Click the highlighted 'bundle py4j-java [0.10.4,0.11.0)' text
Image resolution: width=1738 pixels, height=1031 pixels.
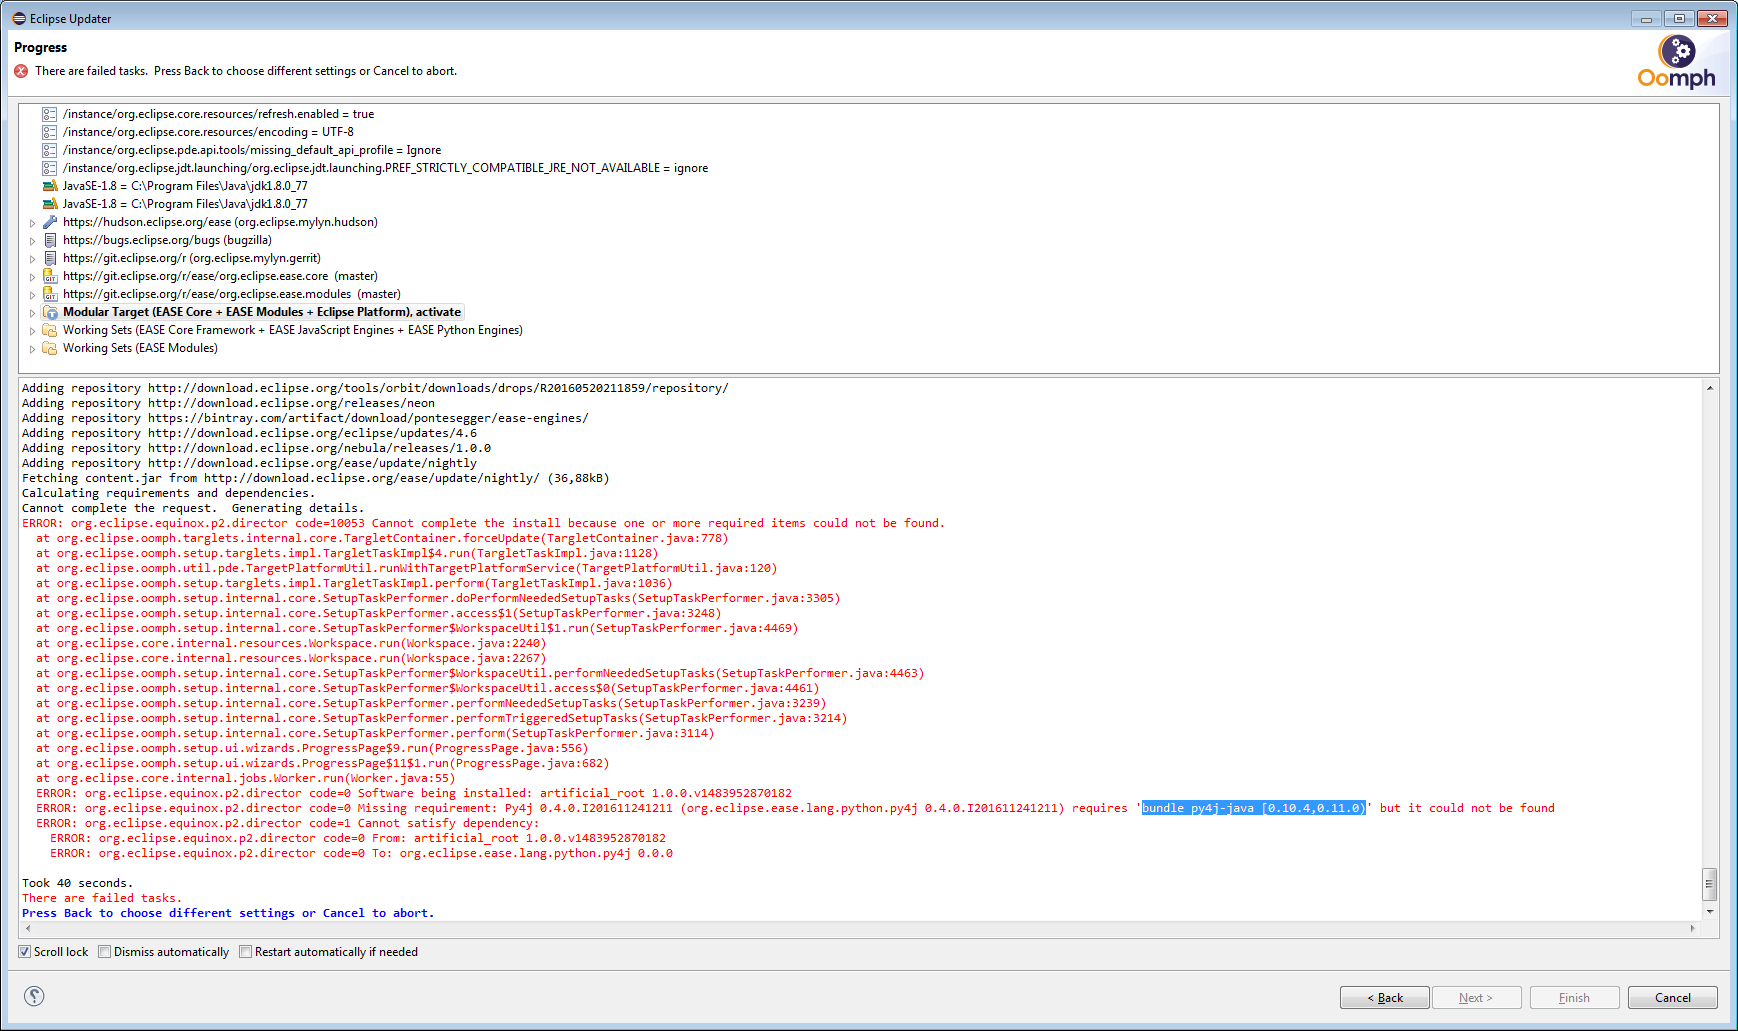[1254, 808]
